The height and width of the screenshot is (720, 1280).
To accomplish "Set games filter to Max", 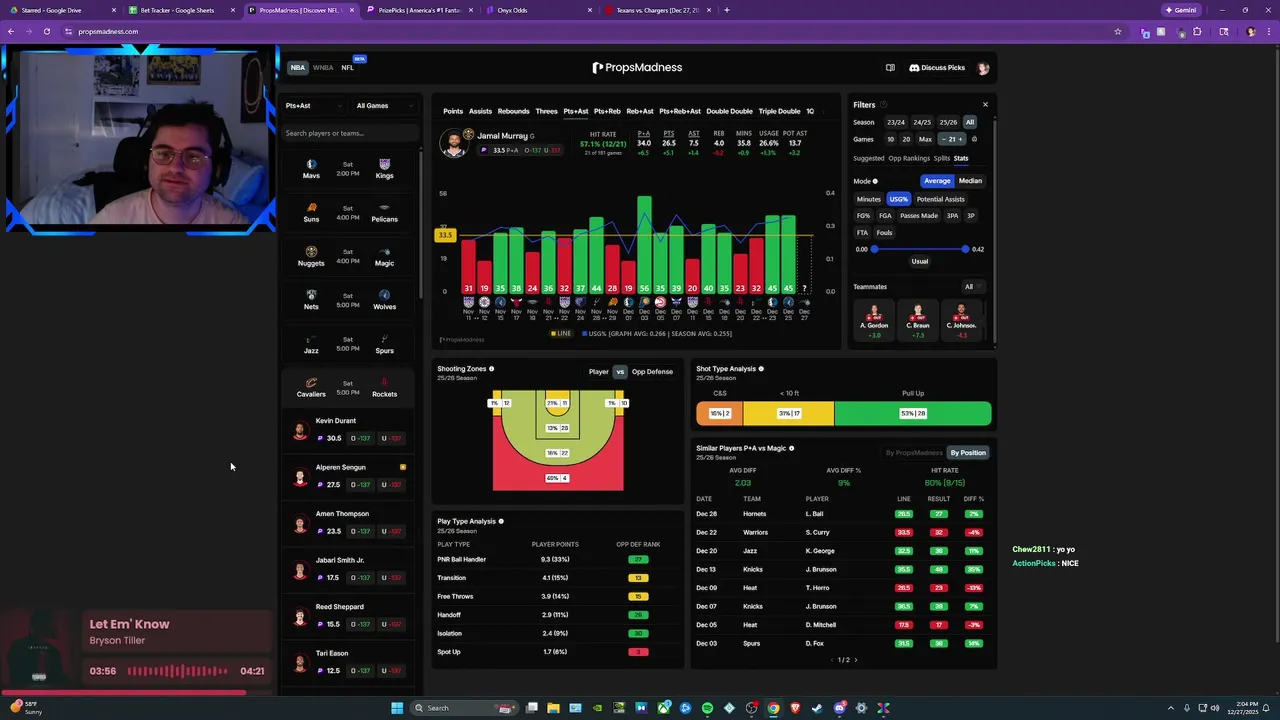I will coord(925,139).
